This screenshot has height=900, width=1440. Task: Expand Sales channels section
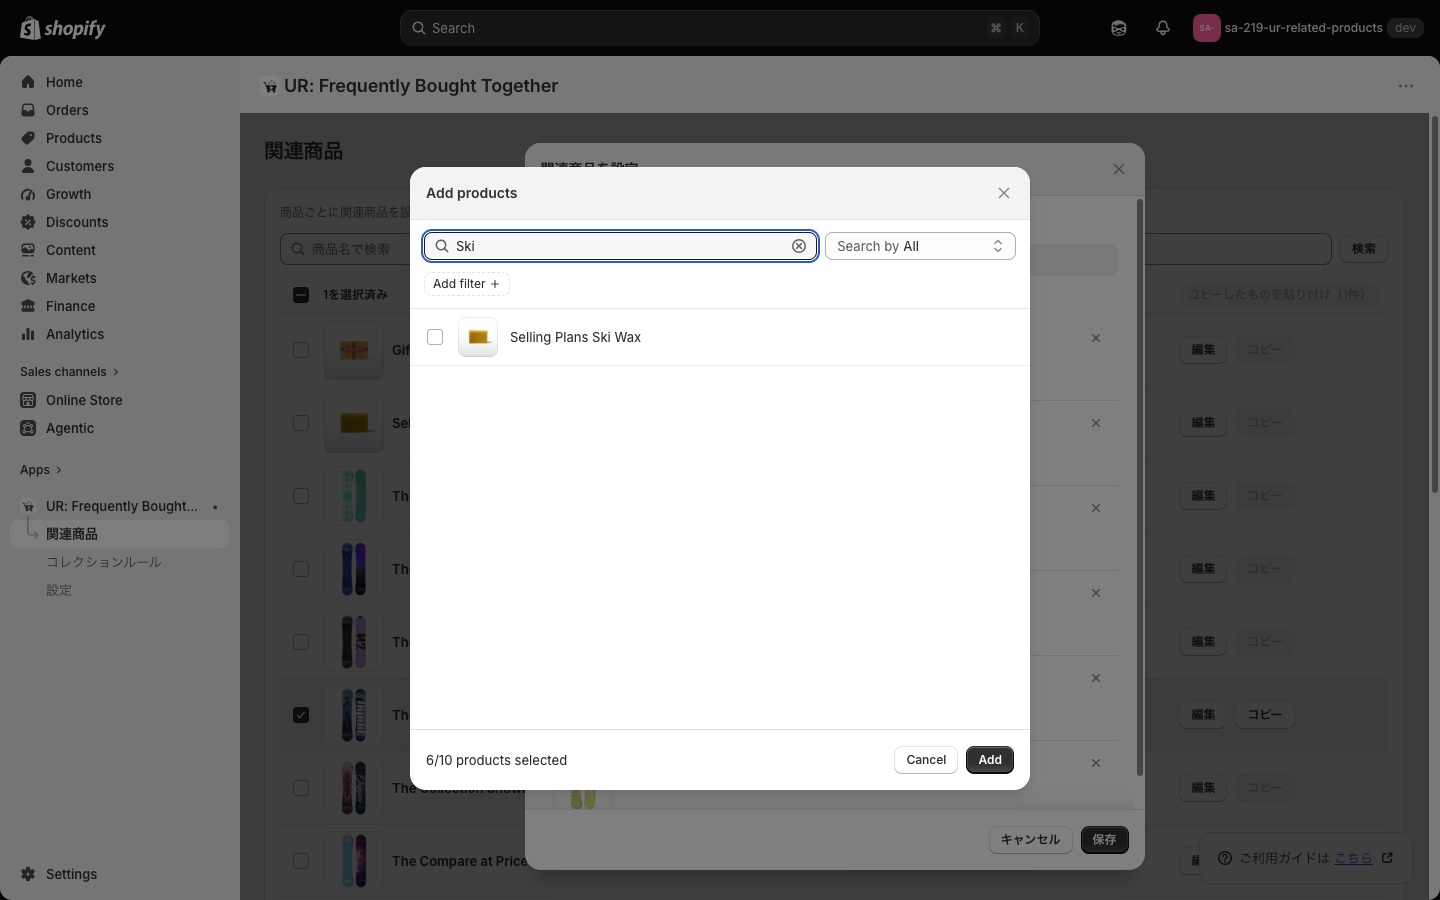70,372
